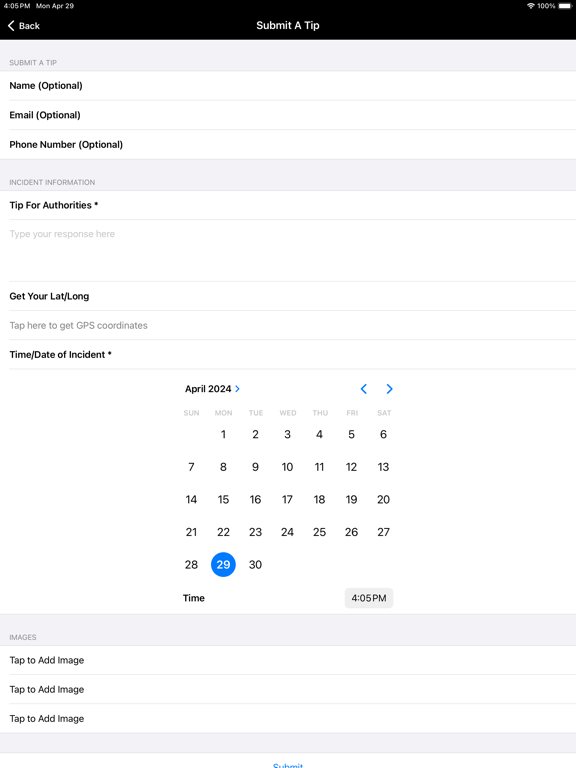Tap the third Tap to Add Image row

tap(288, 719)
